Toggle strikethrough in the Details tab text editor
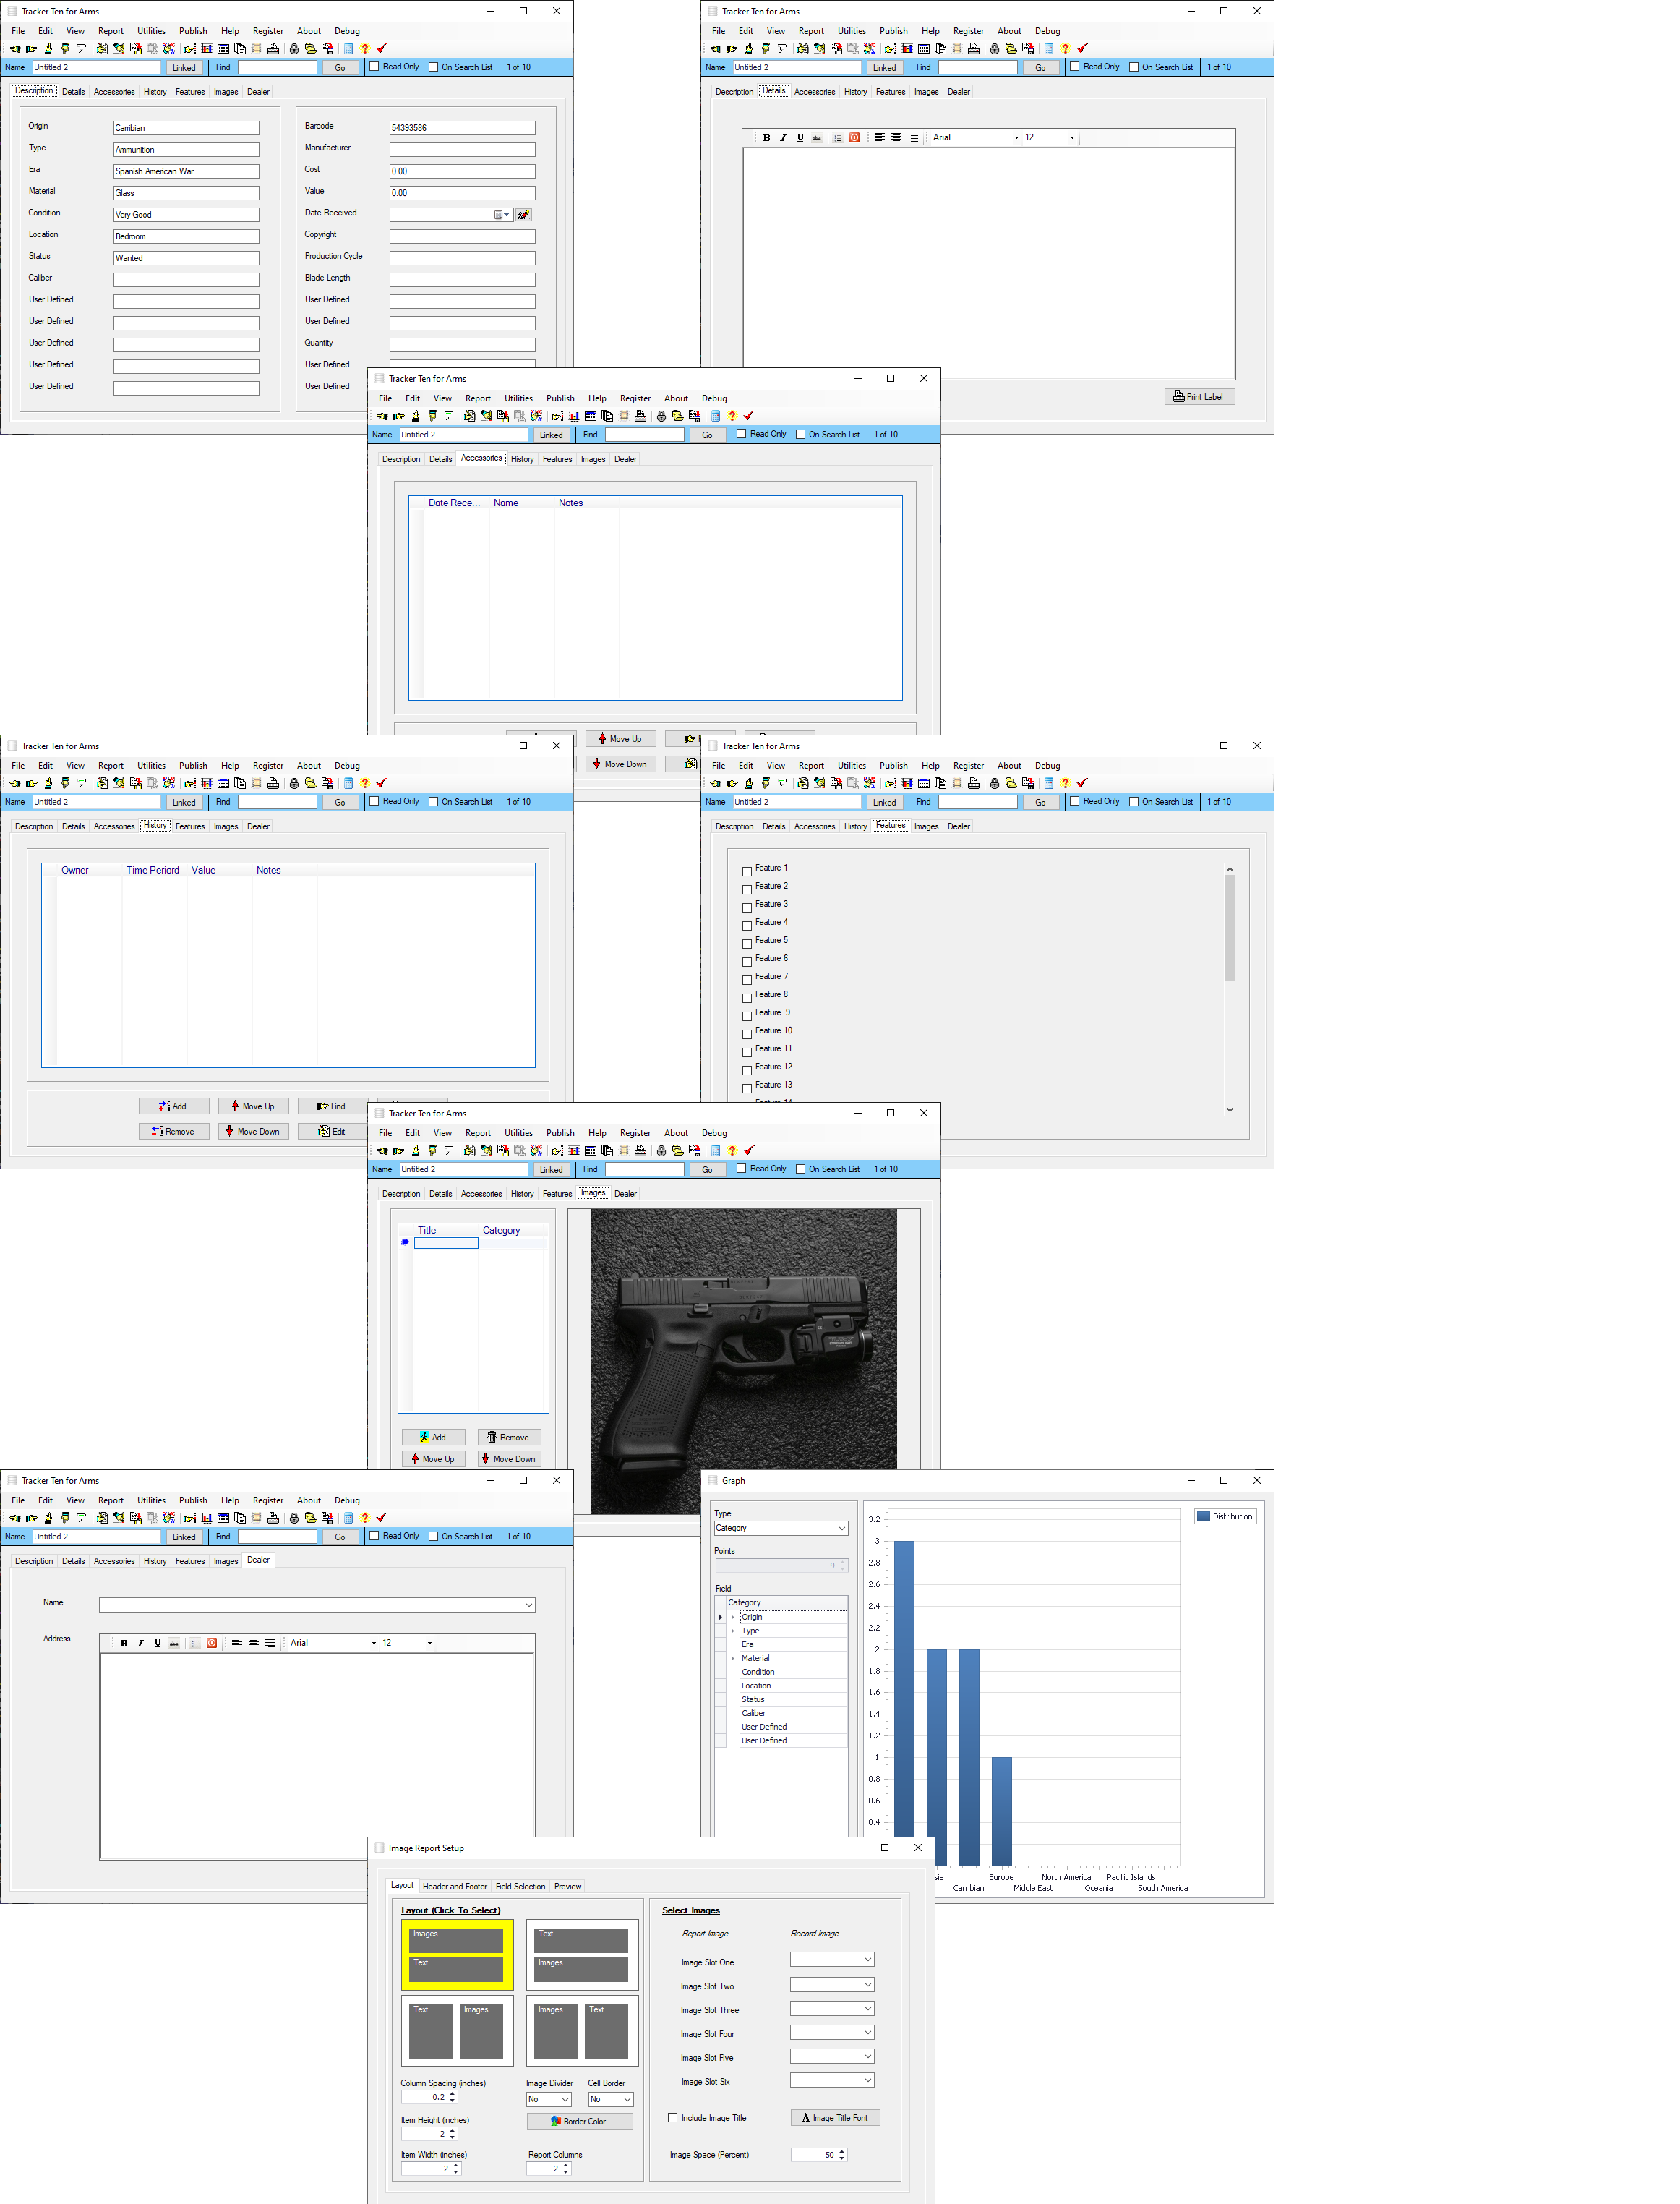Screen dimensions: 1680x2204 817,138
